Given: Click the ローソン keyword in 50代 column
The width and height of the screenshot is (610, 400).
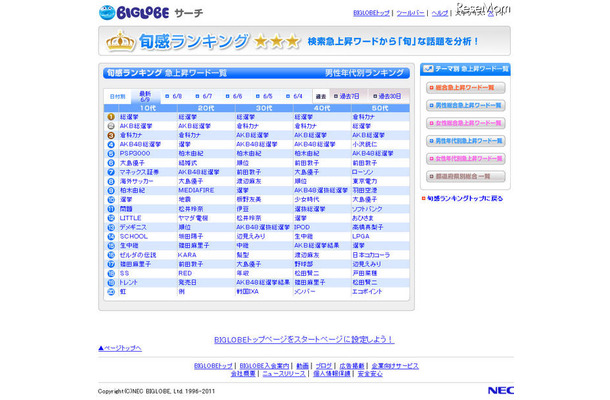Looking at the screenshot, I should tap(362, 172).
